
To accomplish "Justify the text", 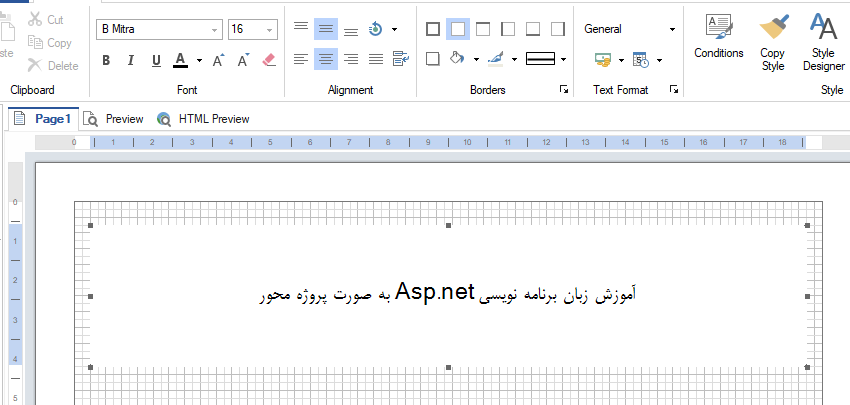I will click(376, 59).
